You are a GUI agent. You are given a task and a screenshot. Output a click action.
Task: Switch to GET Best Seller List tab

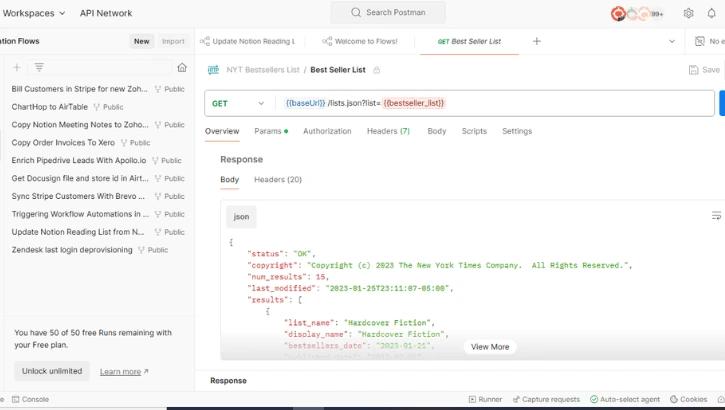(469, 41)
